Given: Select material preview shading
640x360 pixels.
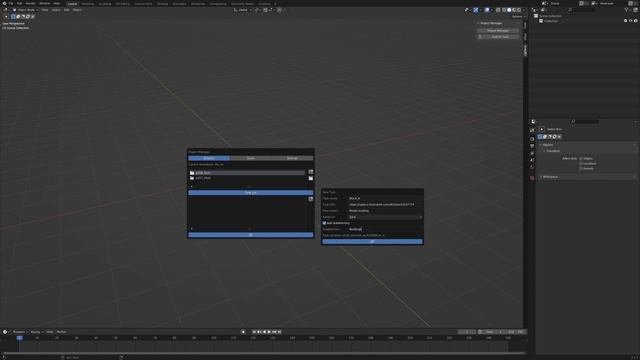Looking at the screenshot, I should 514,10.
